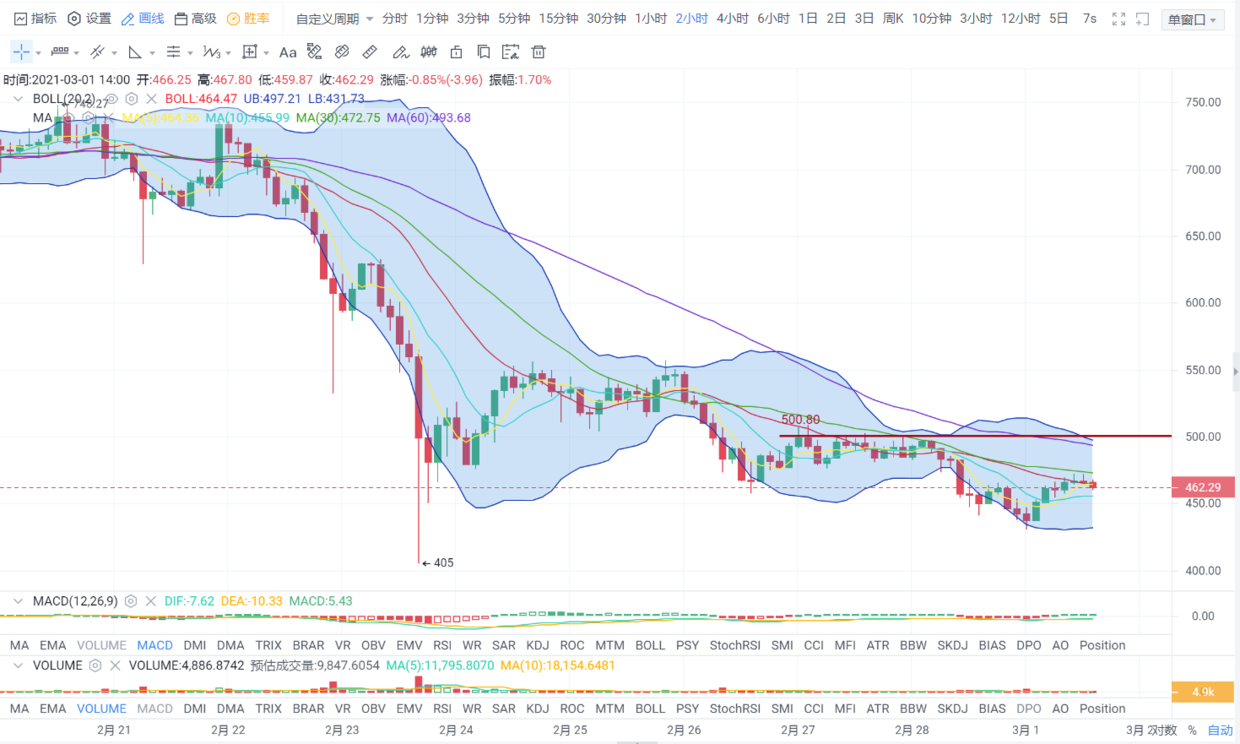Click the 462.29 current price label on axis
1240x744 pixels.
click(x=1204, y=487)
